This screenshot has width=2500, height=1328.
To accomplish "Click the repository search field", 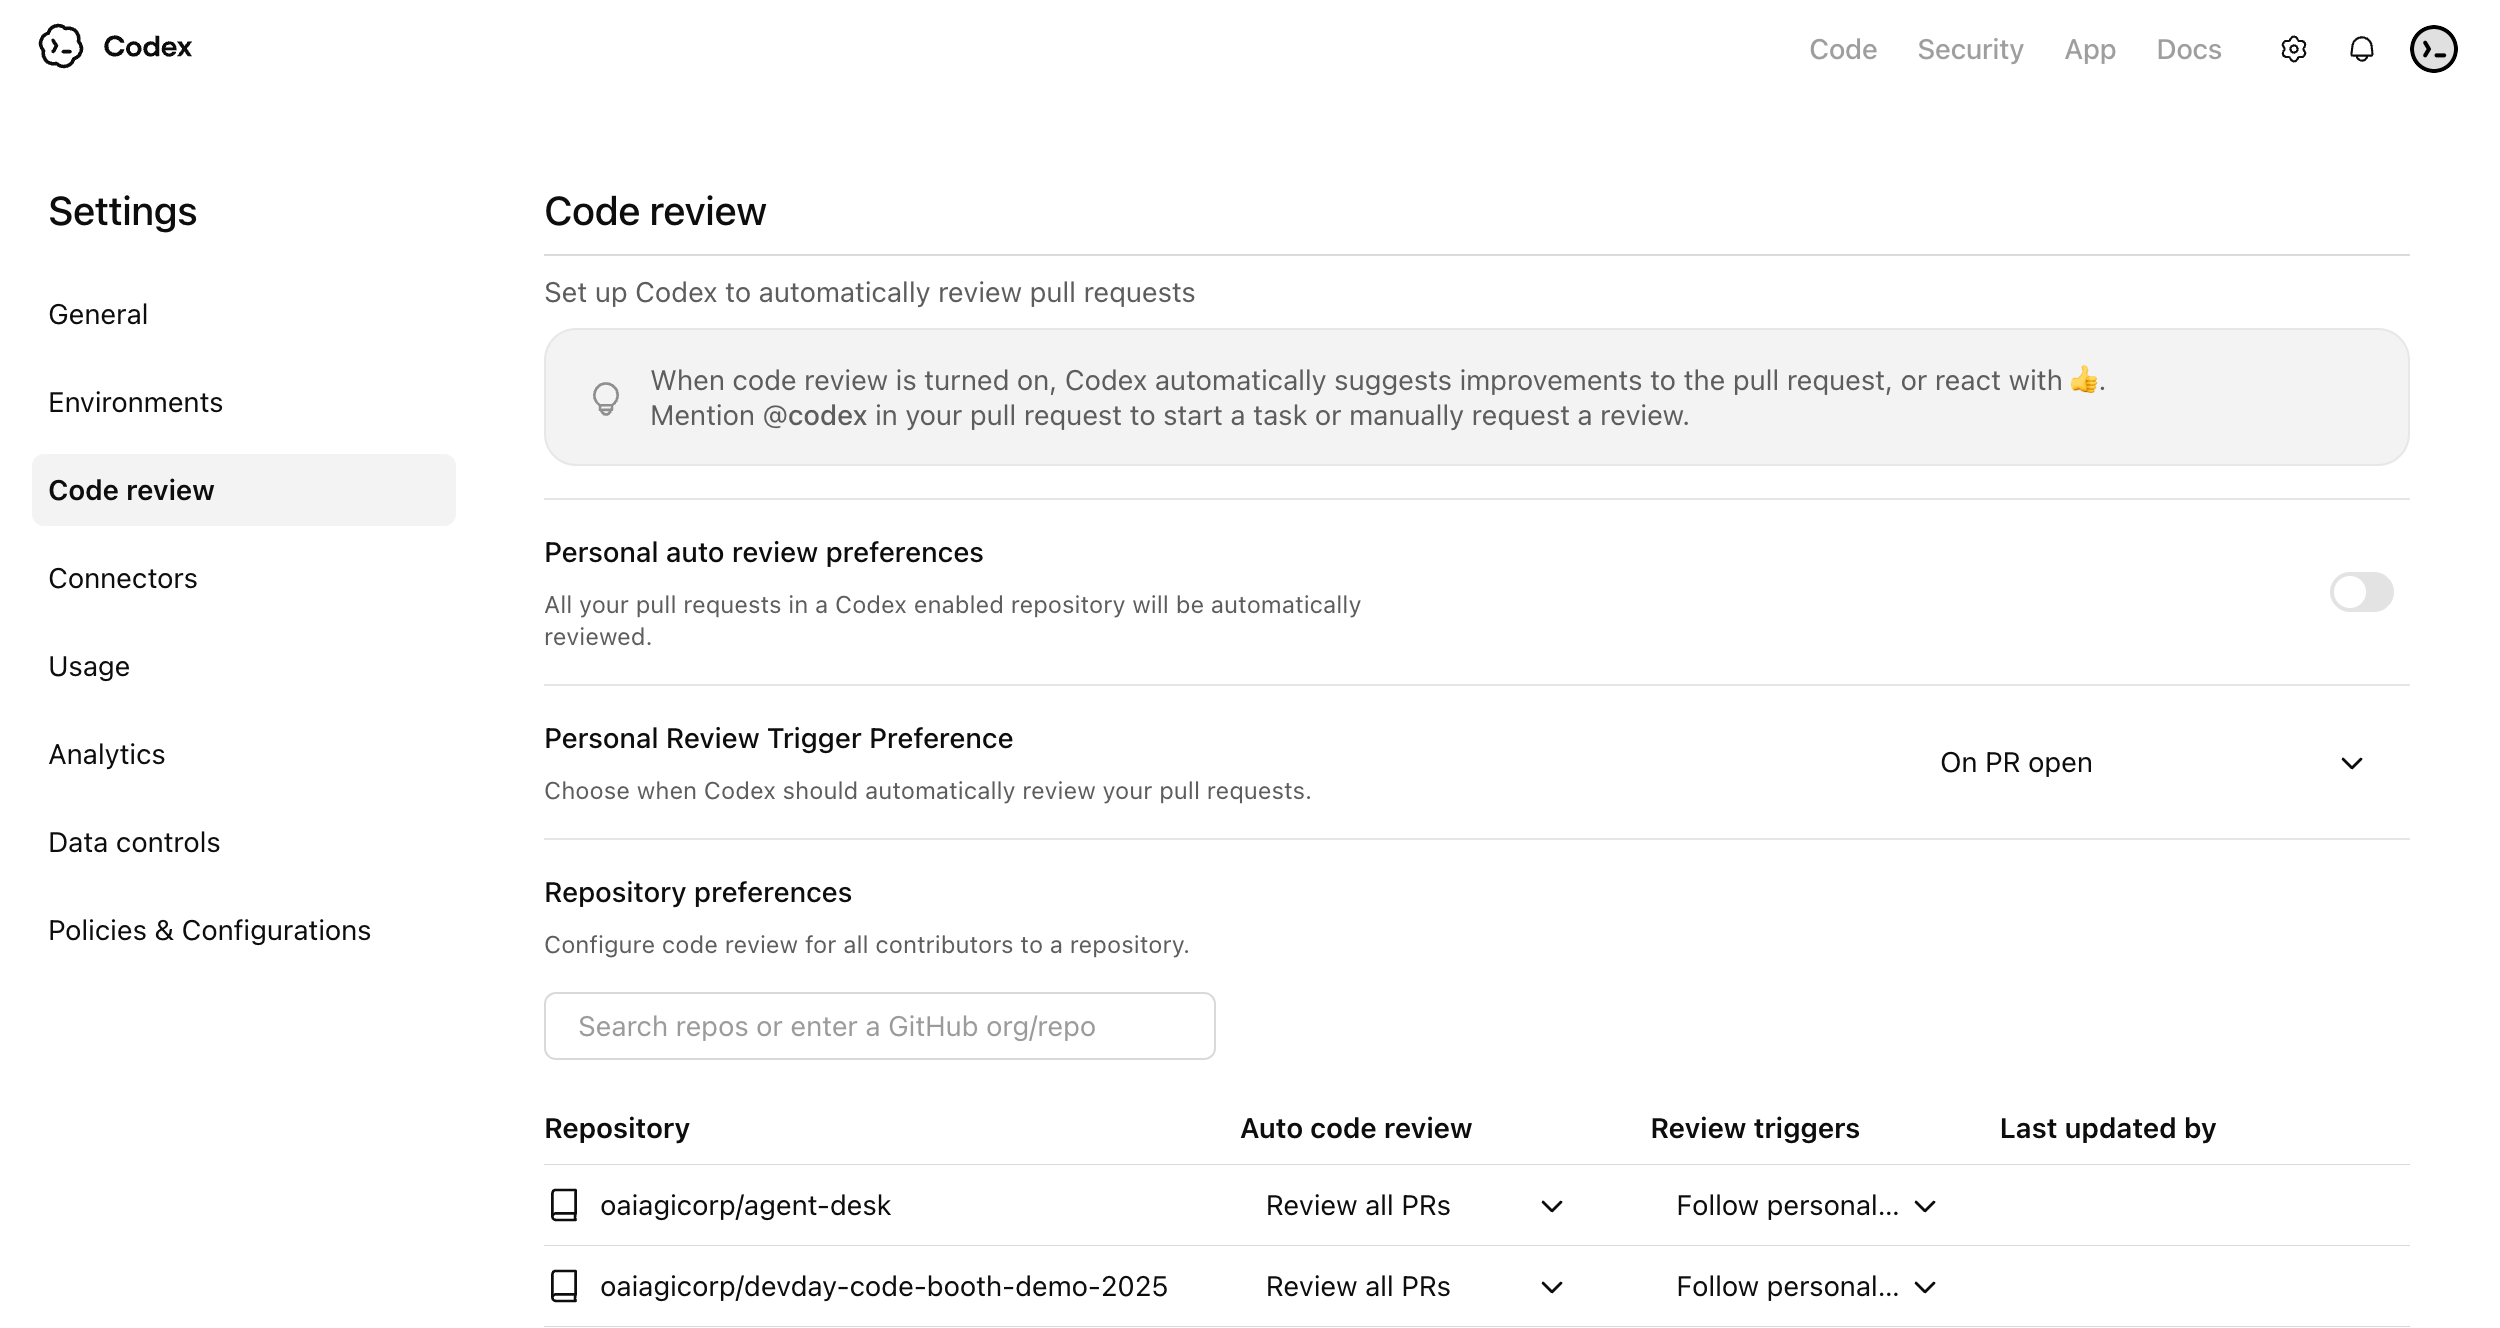I will click(879, 1025).
